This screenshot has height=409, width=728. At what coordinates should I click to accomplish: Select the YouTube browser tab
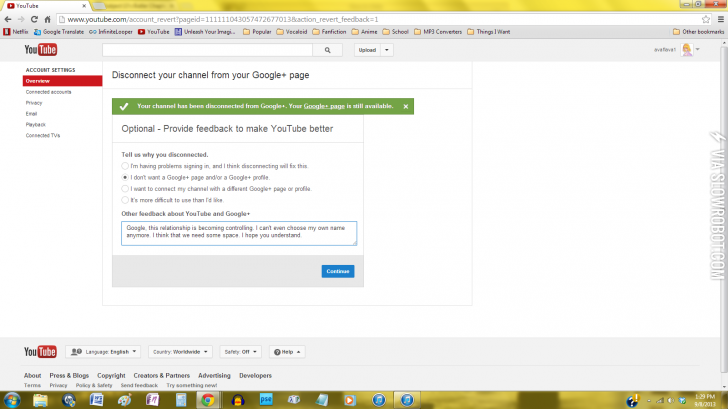pyautogui.click(x=46, y=6)
